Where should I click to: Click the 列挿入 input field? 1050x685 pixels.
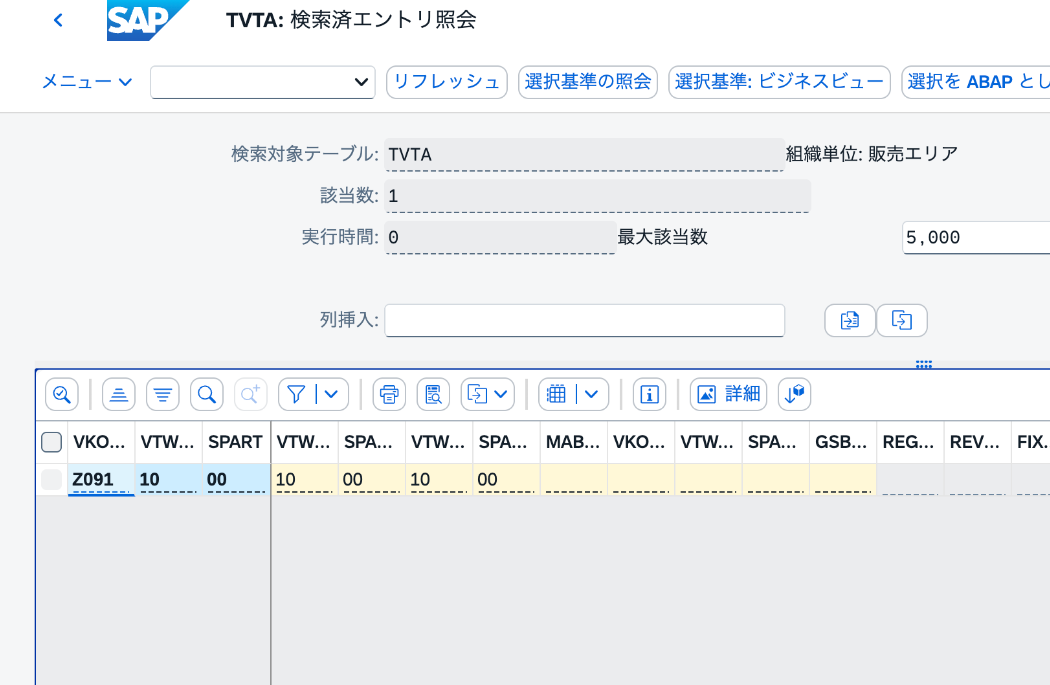tap(584, 320)
